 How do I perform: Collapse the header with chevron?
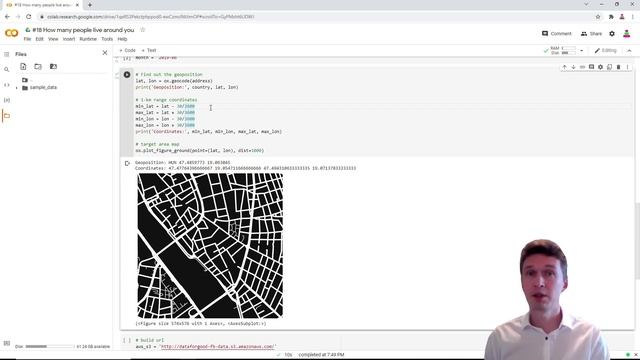(x=629, y=51)
